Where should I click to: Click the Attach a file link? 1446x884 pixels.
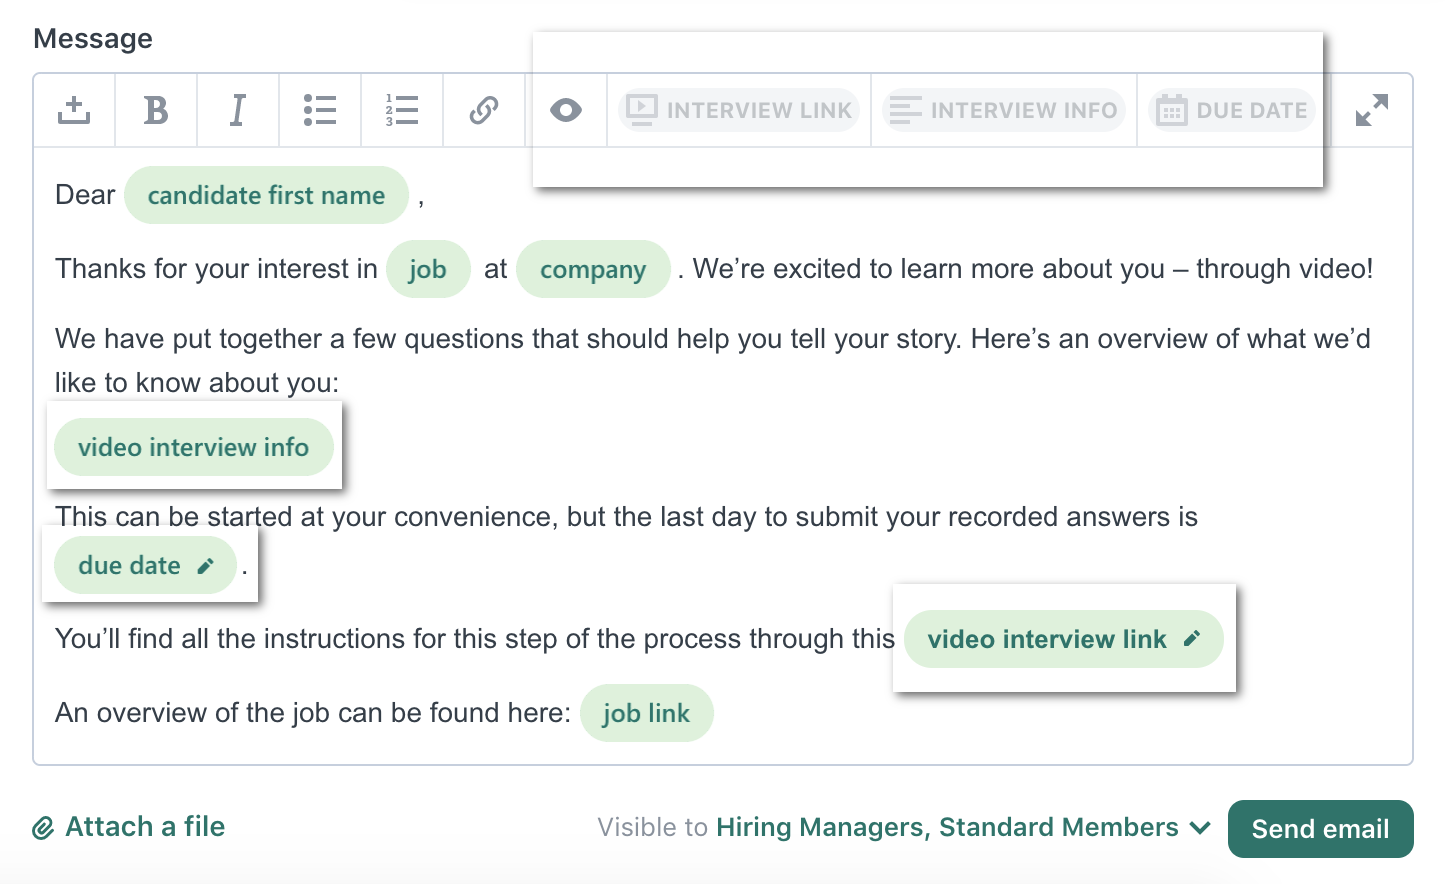[x=129, y=827]
